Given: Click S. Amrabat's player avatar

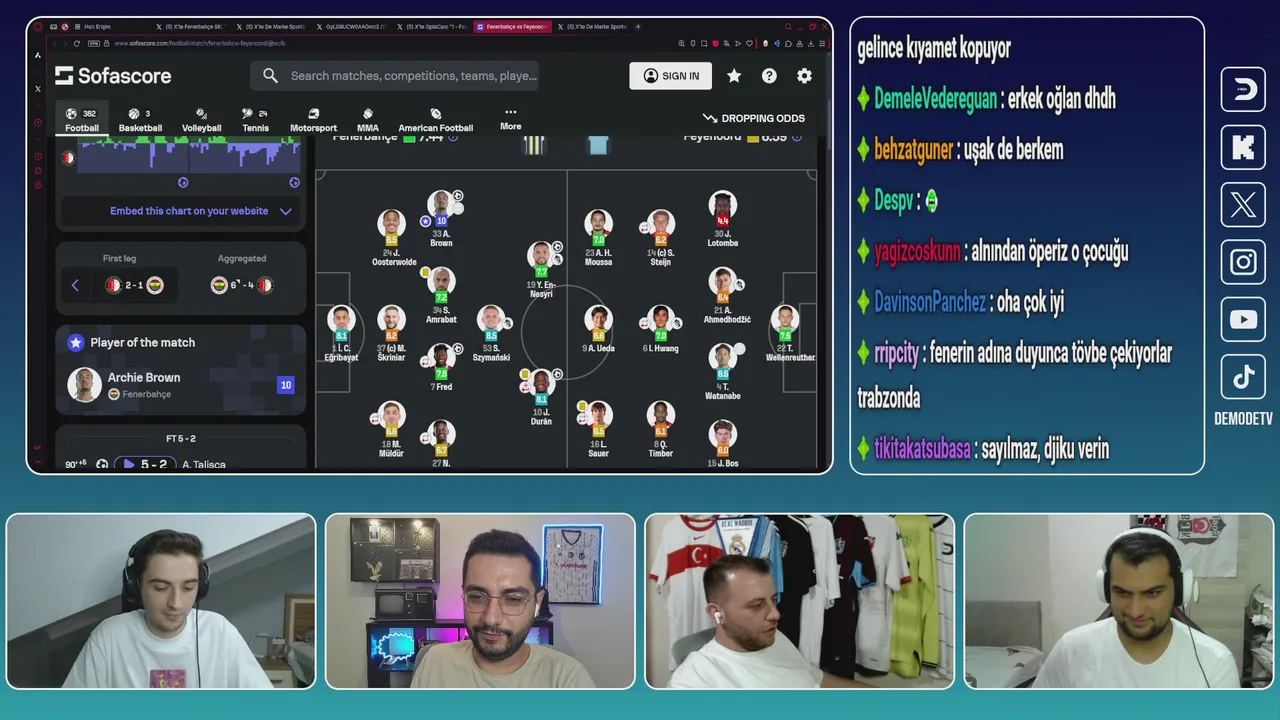Looking at the screenshot, I should pos(441,282).
